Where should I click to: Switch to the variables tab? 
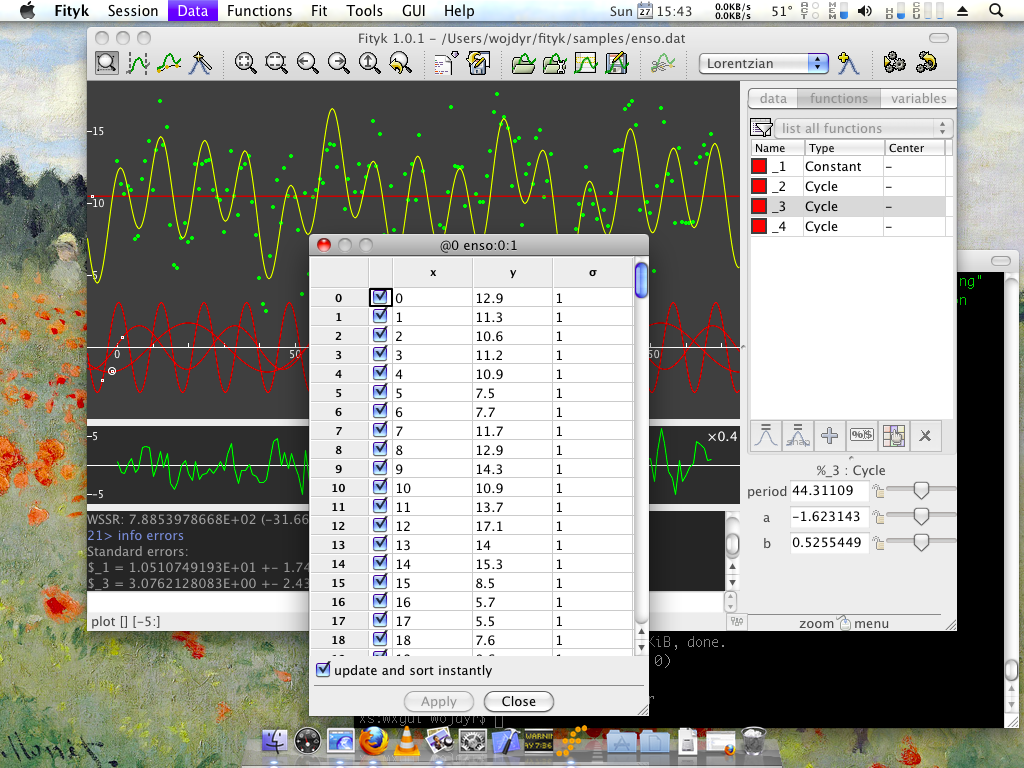point(918,98)
